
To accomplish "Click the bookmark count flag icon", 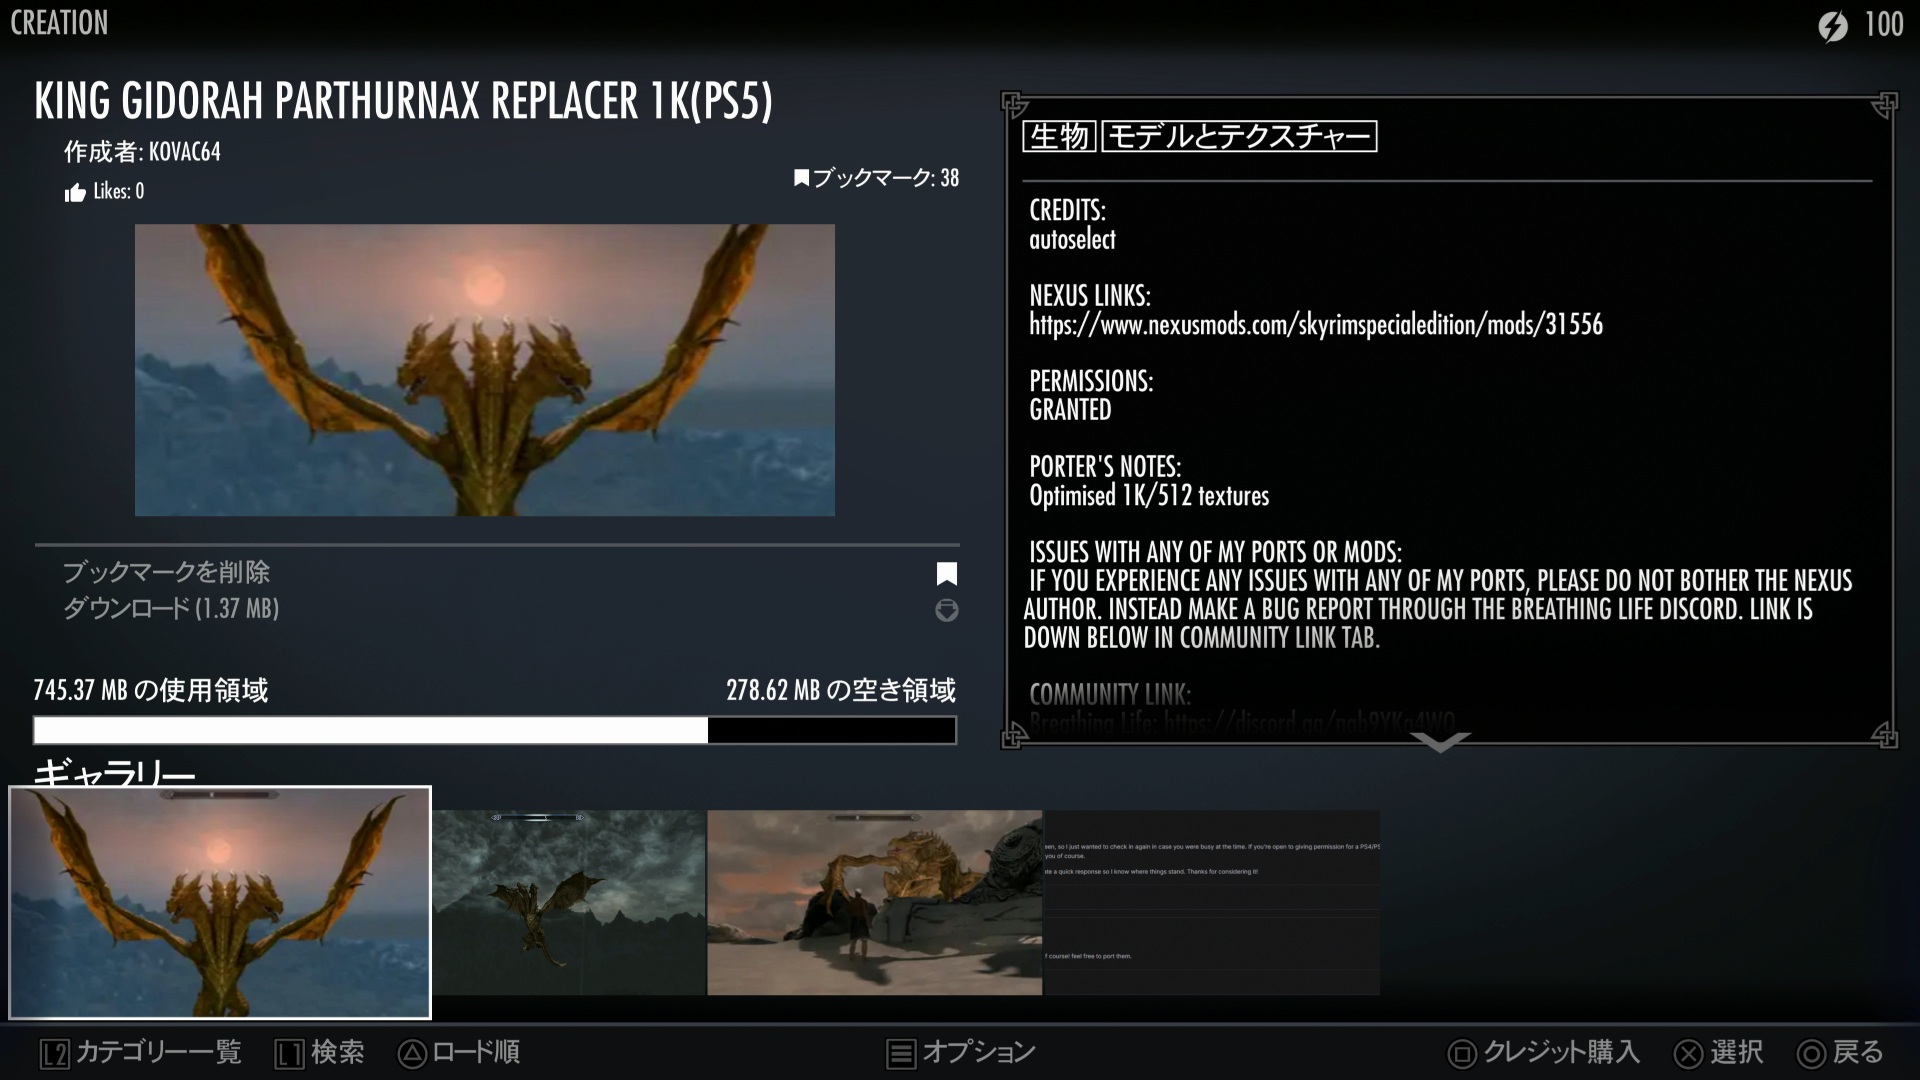I will click(801, 178).
